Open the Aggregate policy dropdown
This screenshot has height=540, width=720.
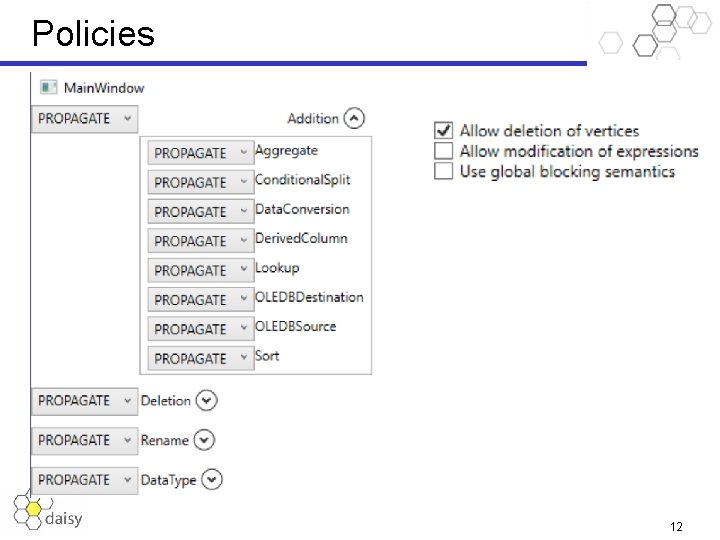click(200, 153)
